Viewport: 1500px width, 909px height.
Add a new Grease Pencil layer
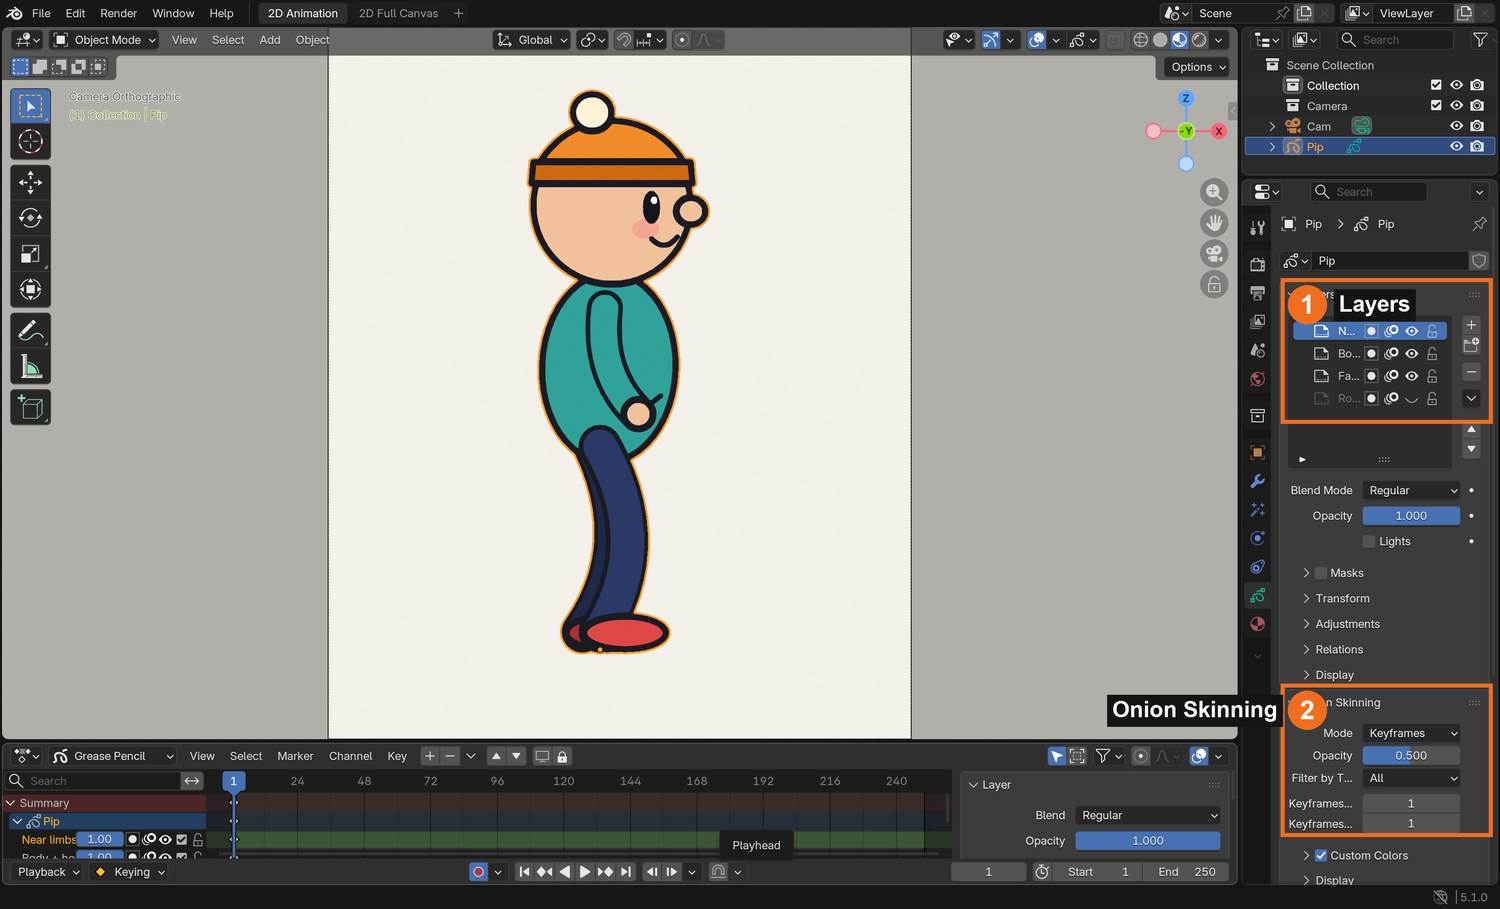1471,325
